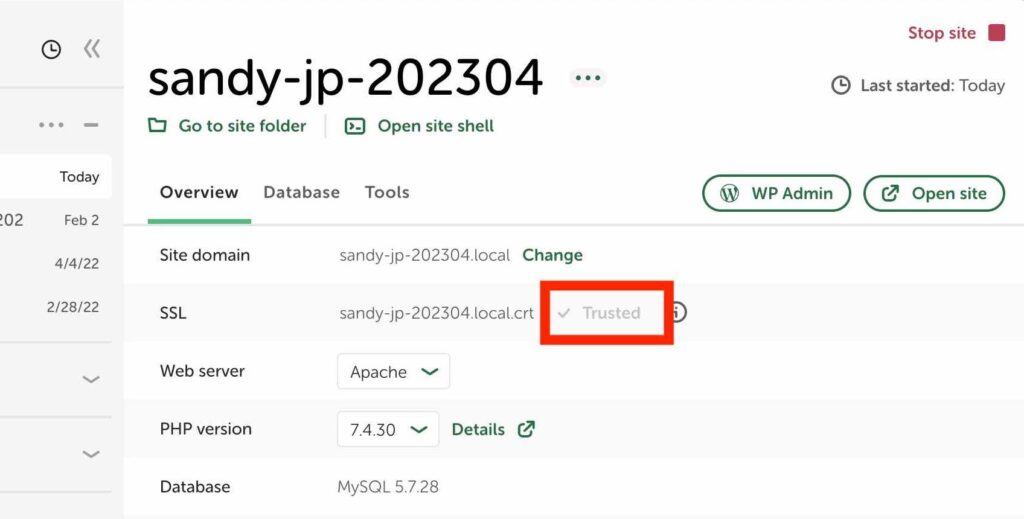Click the SSL info icon
The image size is (1024, 519).
coord(679,312)
